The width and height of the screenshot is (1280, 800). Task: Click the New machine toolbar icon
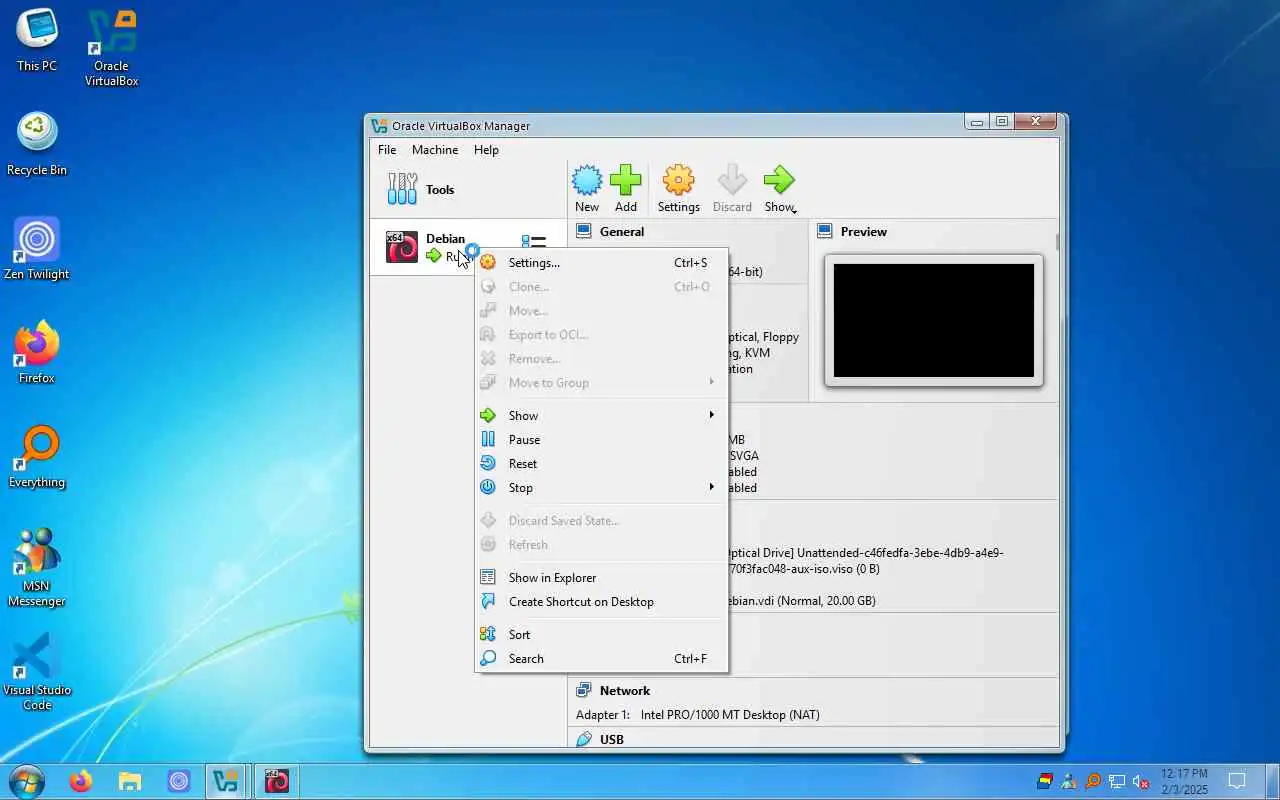(x=587, y=181)
